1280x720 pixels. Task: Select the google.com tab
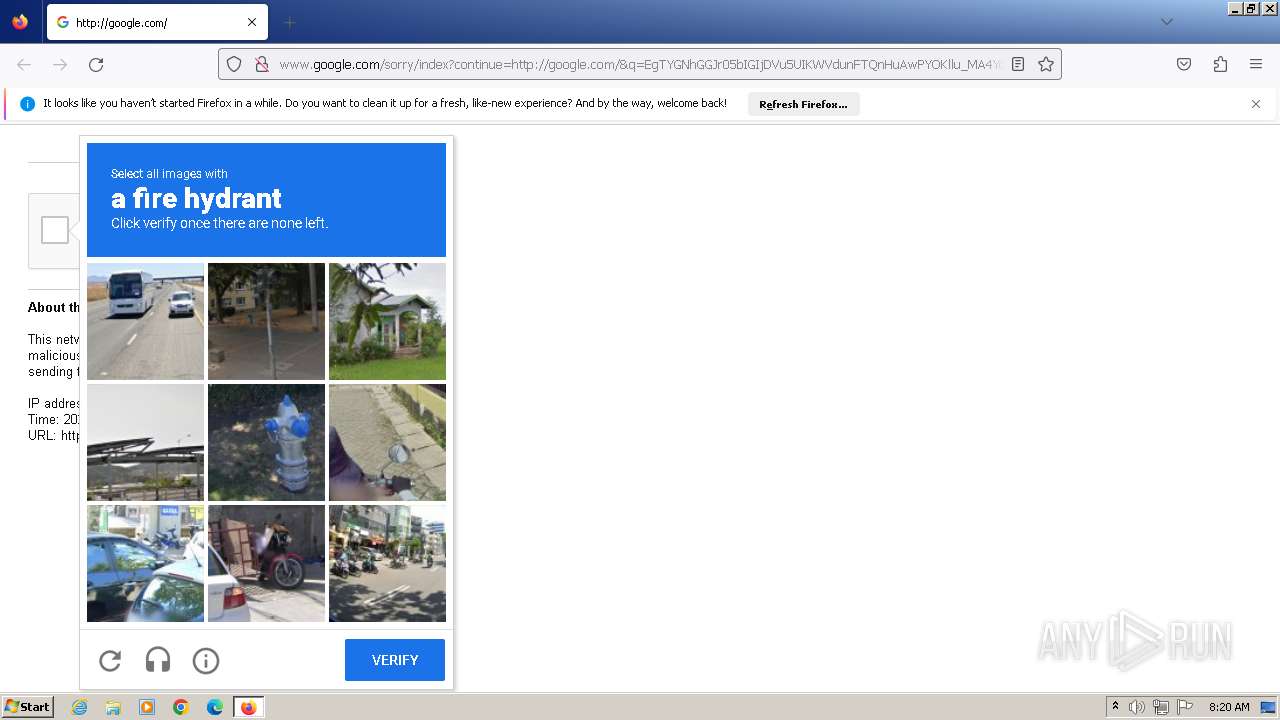point(157,22)
